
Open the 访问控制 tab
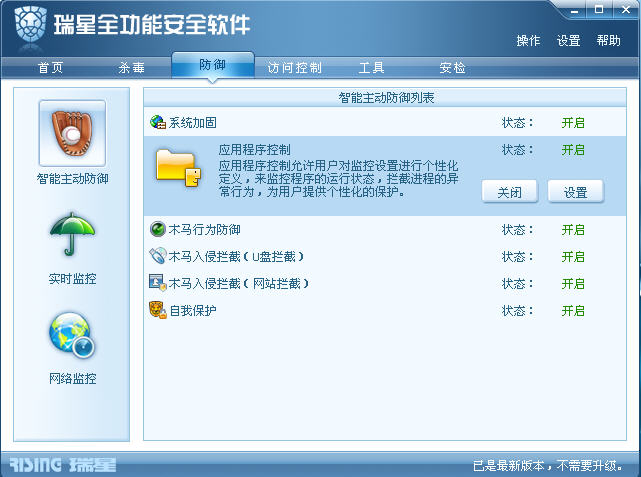coord(294,67)
